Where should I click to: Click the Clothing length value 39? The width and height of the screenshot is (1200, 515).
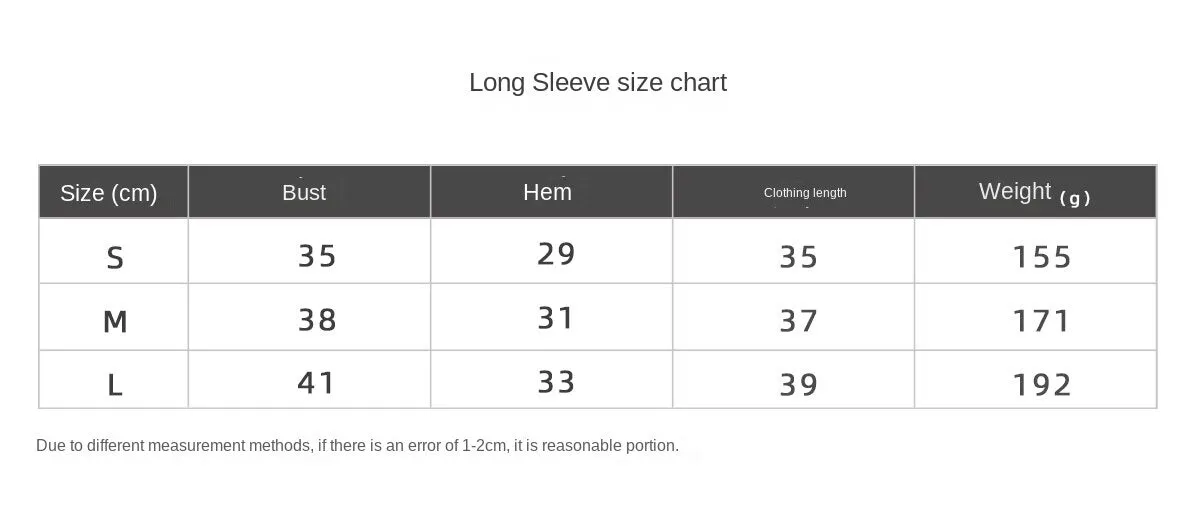pos(799,384)
